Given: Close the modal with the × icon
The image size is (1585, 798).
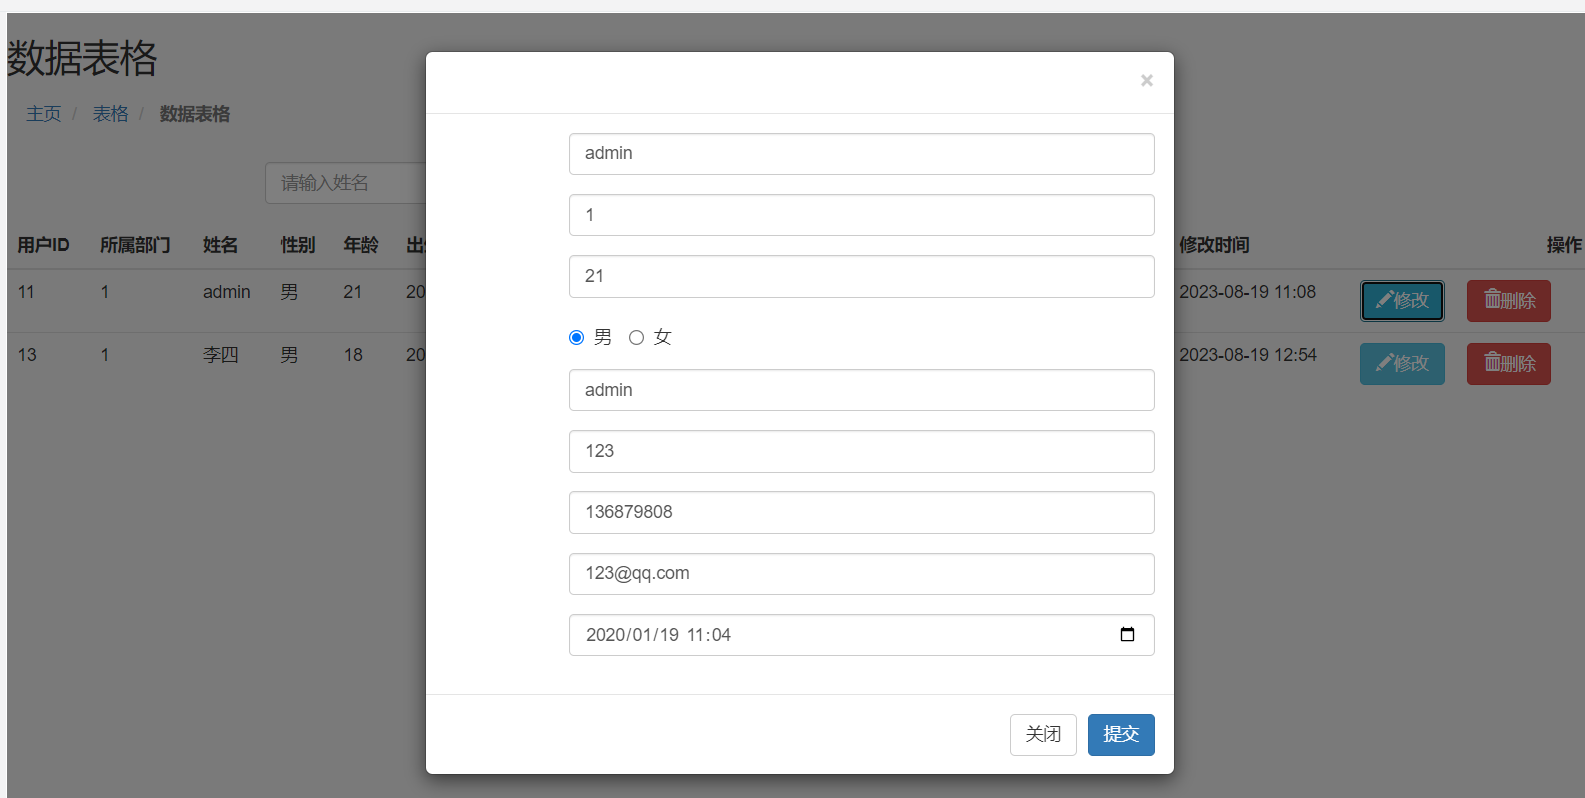Looking at the screenshot, I should [1147, 81].
